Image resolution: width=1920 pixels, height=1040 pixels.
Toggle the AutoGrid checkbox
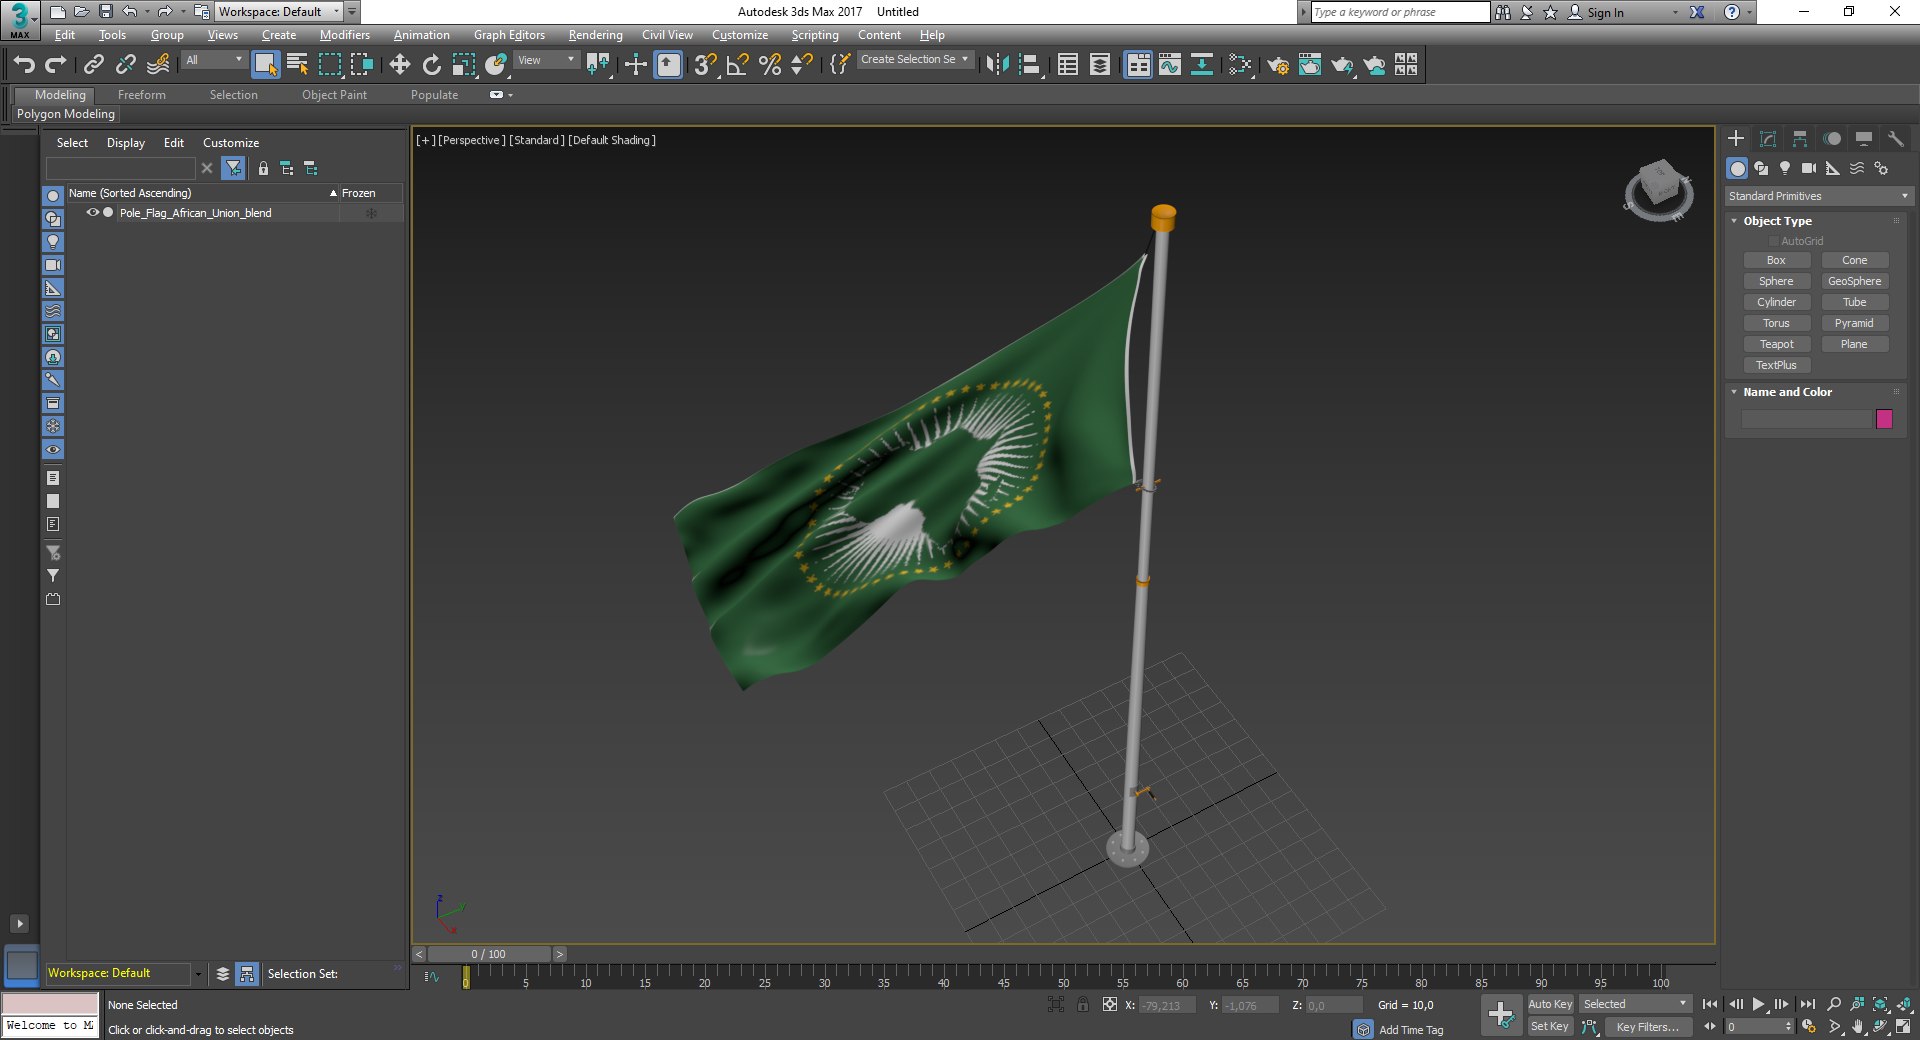[x=1774, y=241]
